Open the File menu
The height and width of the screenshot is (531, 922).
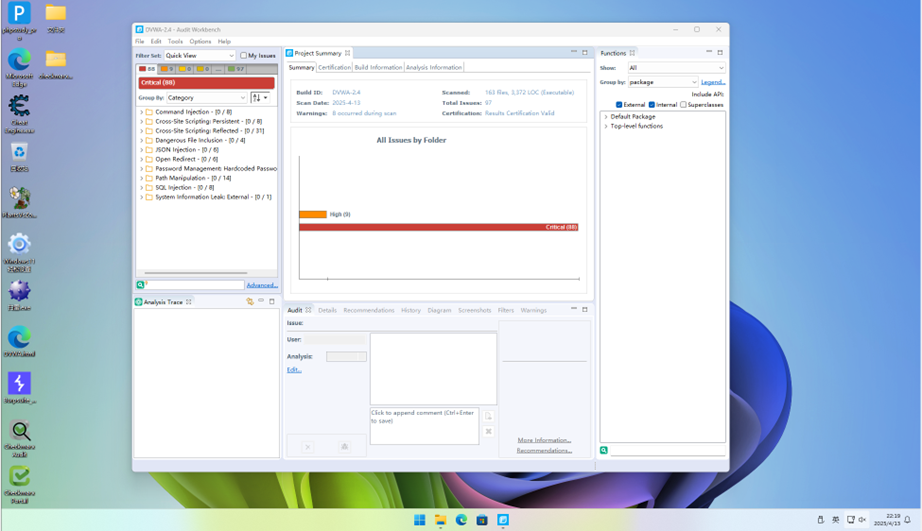click(x=139, y=42)
